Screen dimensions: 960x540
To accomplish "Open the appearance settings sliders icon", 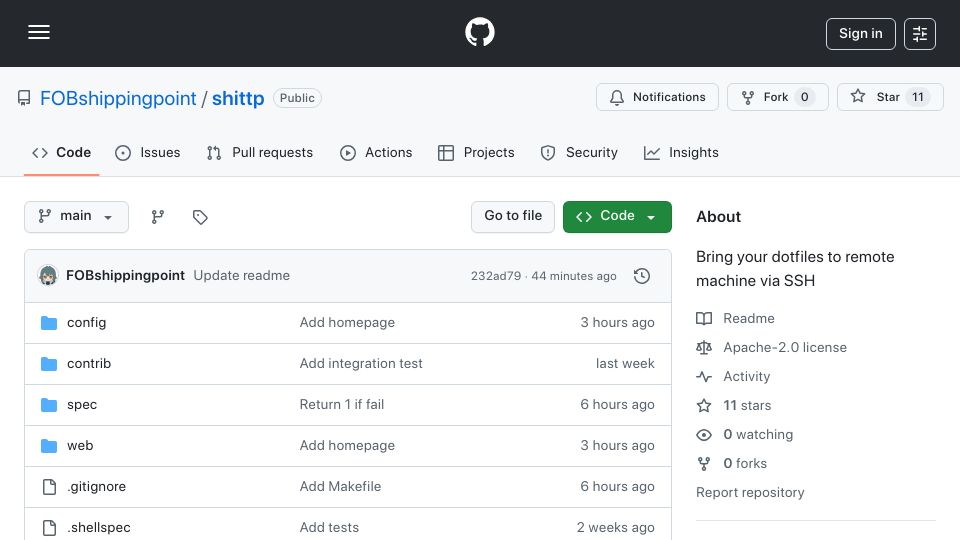I will 920,34.
